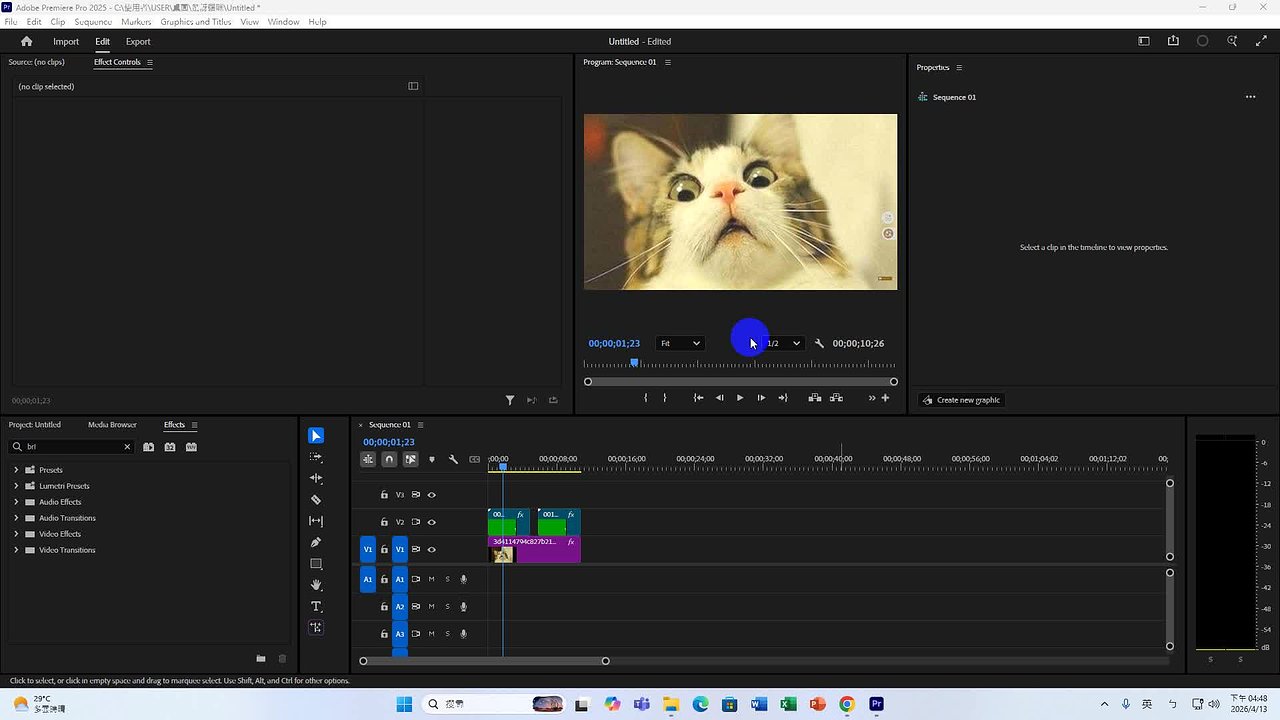The image size is (1280, 720).
Task: Click the Create new graphic button
Action: point(961,399)
